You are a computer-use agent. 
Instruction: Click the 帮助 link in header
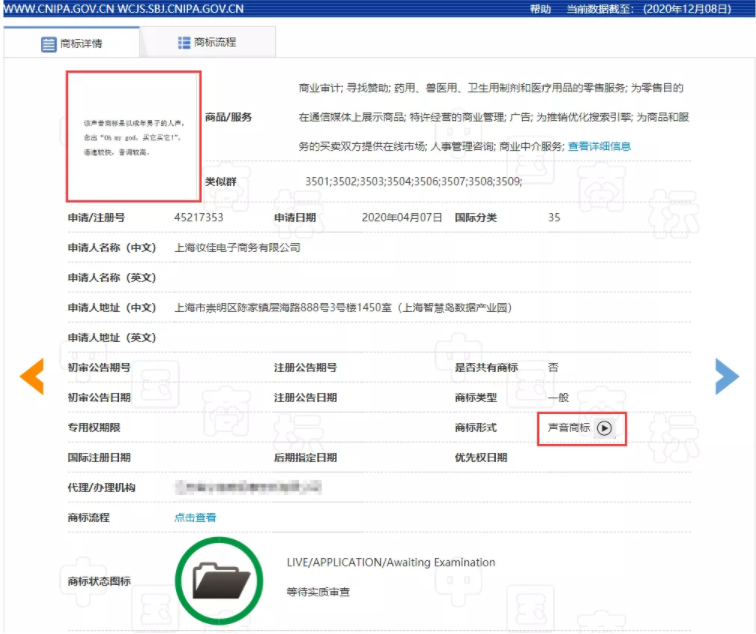[x=540, y=9]
